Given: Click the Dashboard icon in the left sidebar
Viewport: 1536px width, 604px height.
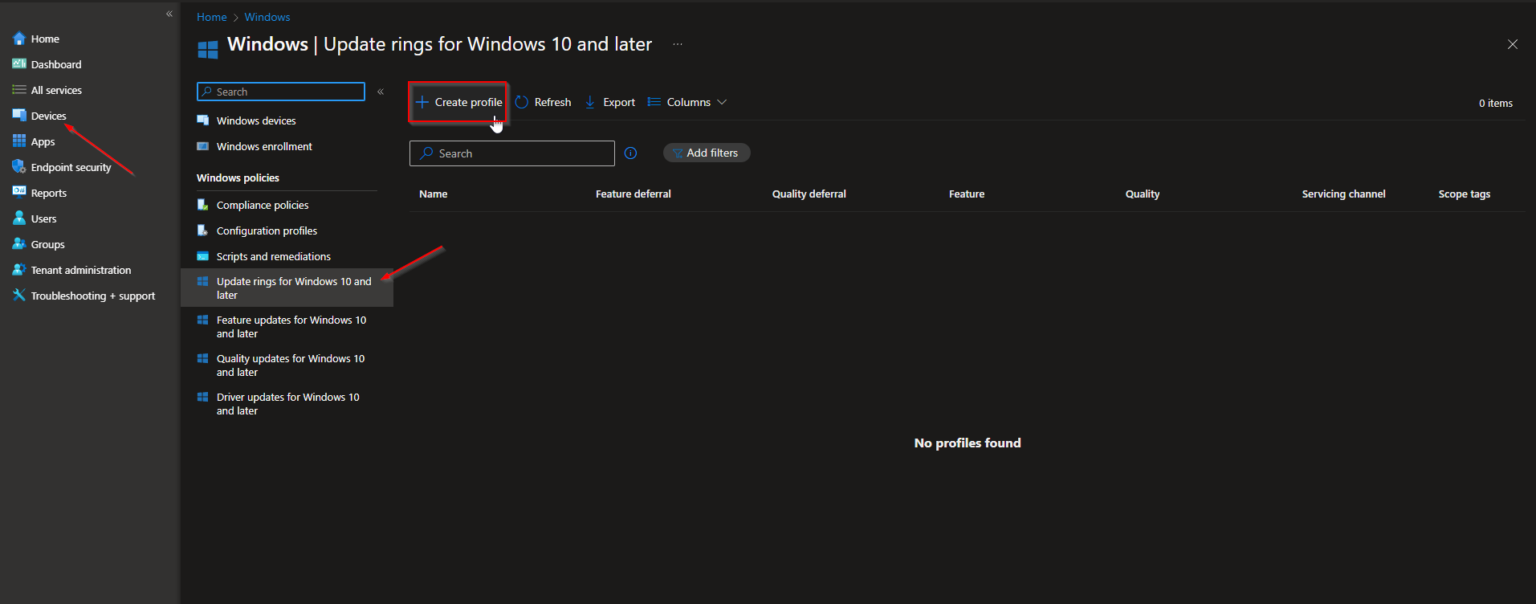Looking at the screenshot, I should pos(19,64).
